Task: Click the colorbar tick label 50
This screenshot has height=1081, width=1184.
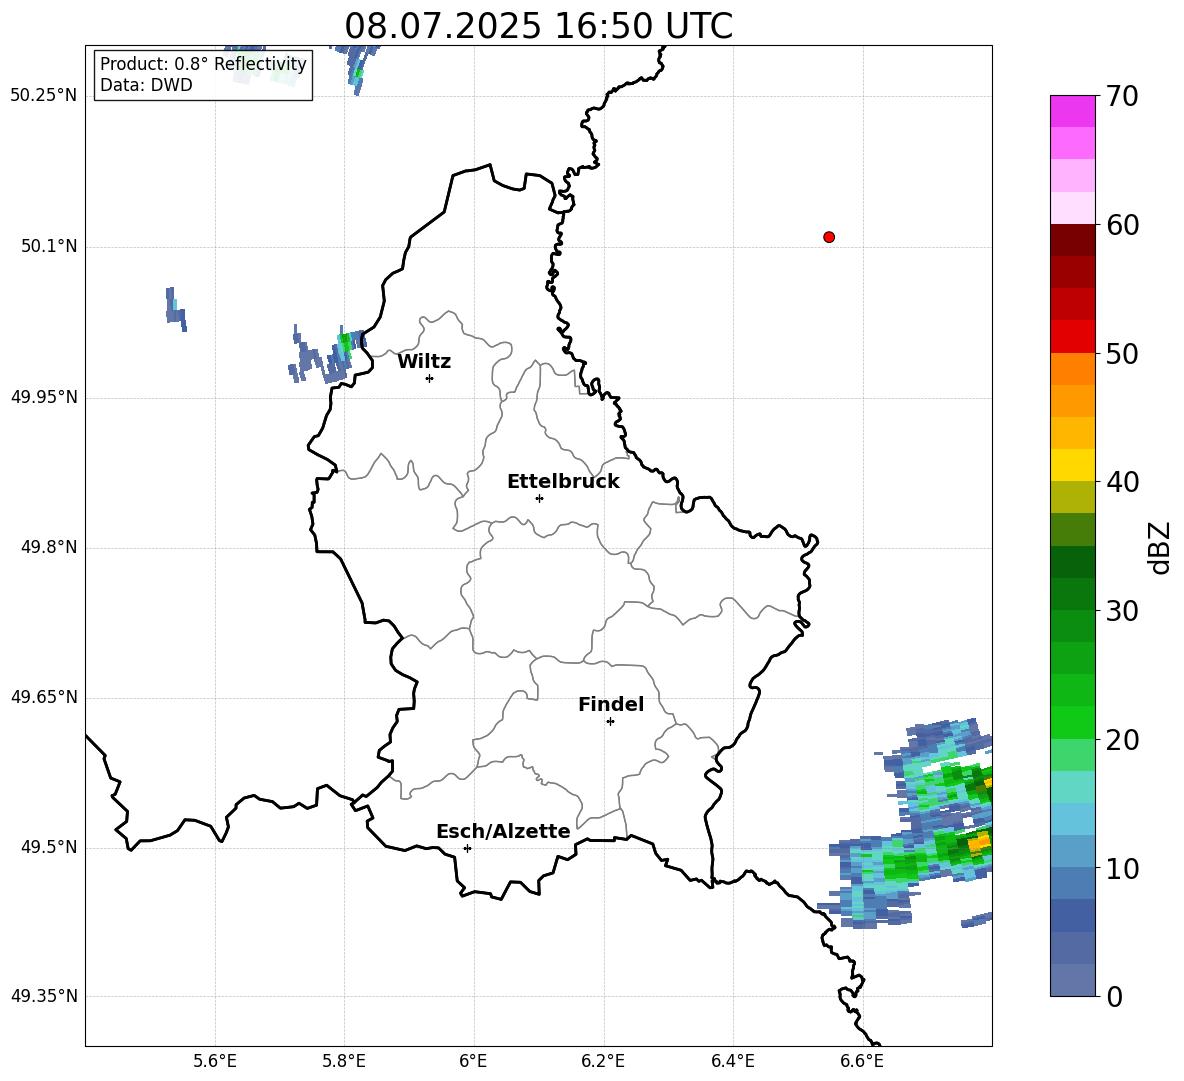Action: pyautogui.click(x=1122, y=353)
